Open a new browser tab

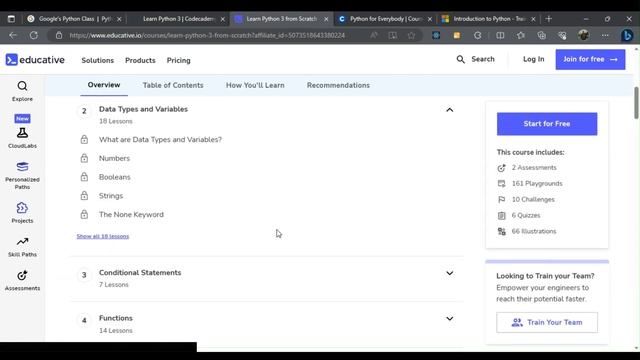(x=549, y=19)
